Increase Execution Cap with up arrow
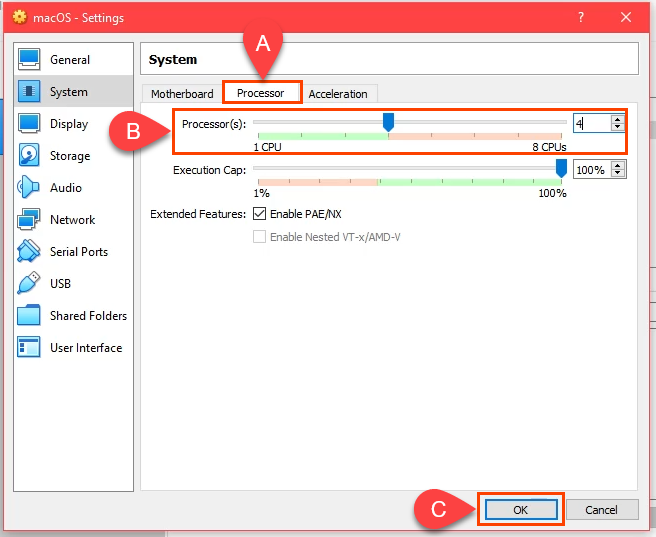656x537 pixels. [x=618, y=165]
